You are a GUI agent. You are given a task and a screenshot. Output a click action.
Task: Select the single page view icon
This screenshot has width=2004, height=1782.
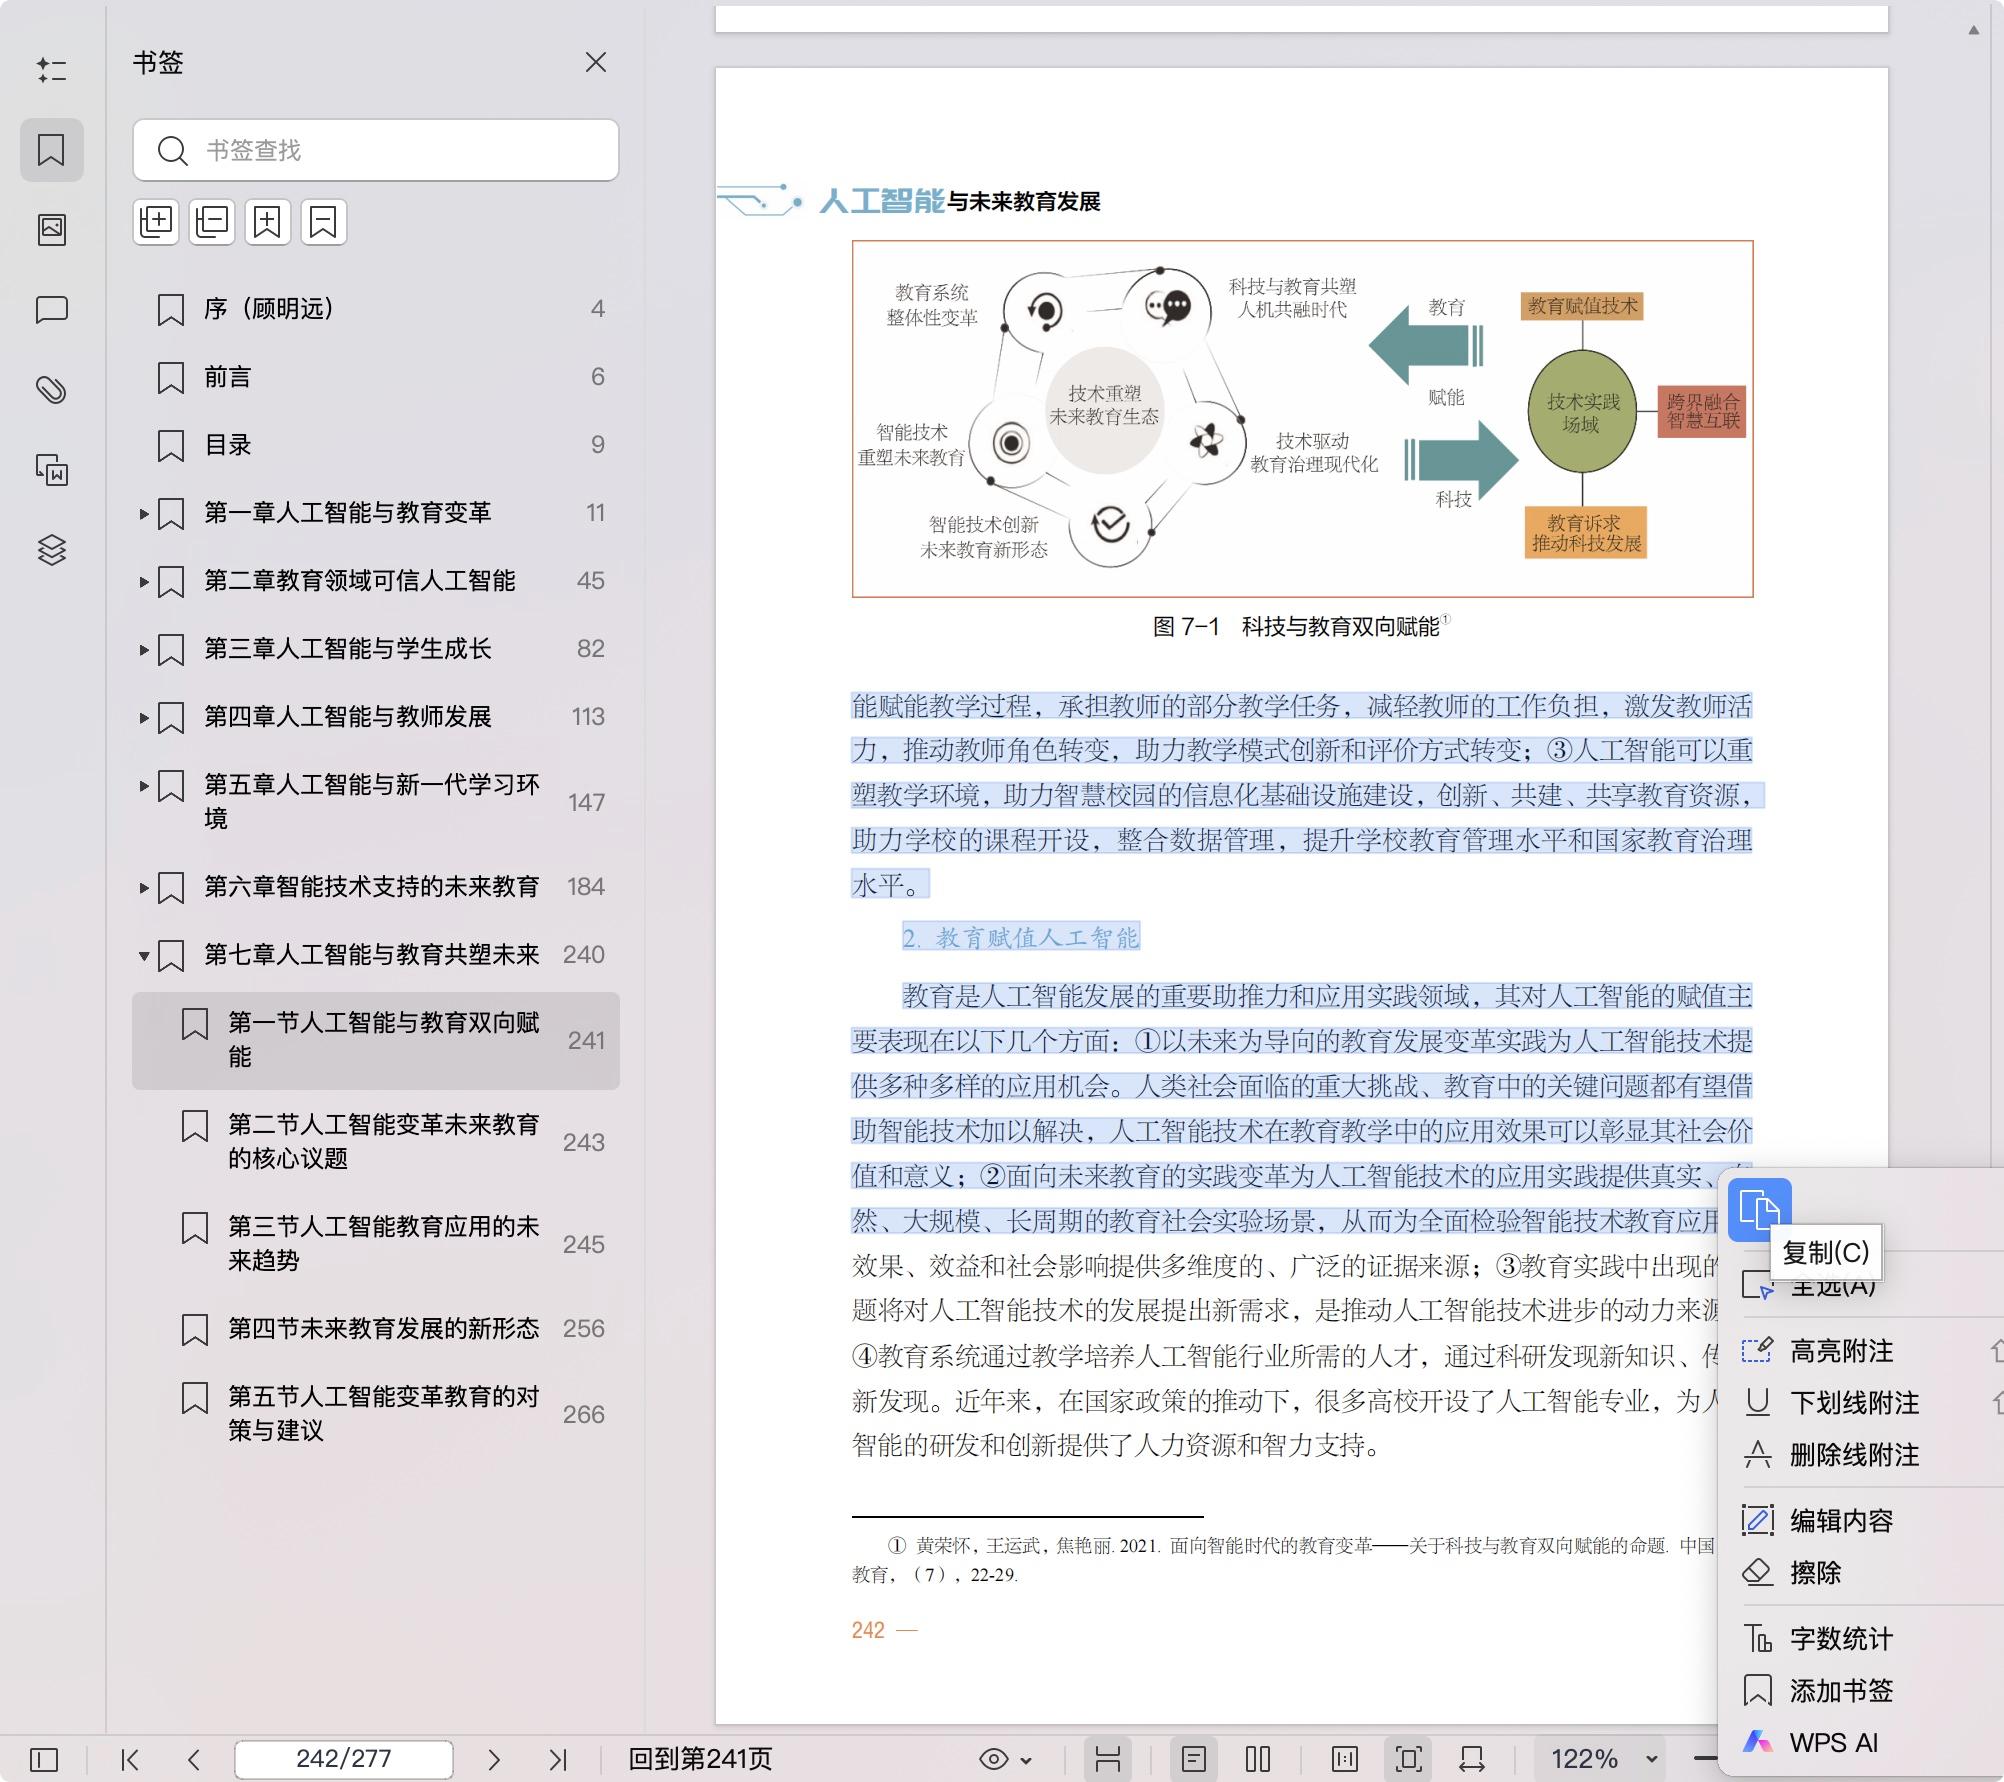point(1197,1759)
